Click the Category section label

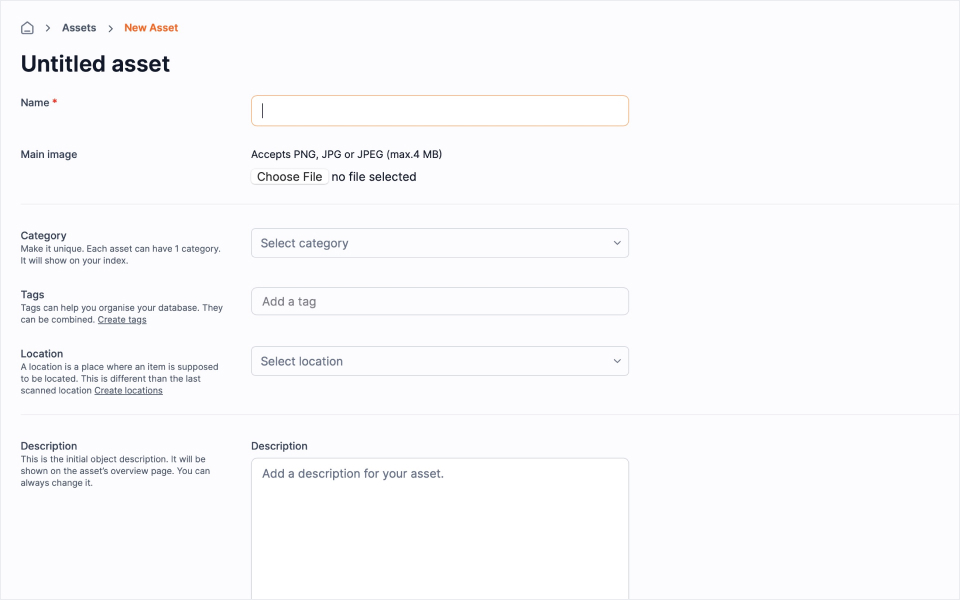click(x=43, y=236)
